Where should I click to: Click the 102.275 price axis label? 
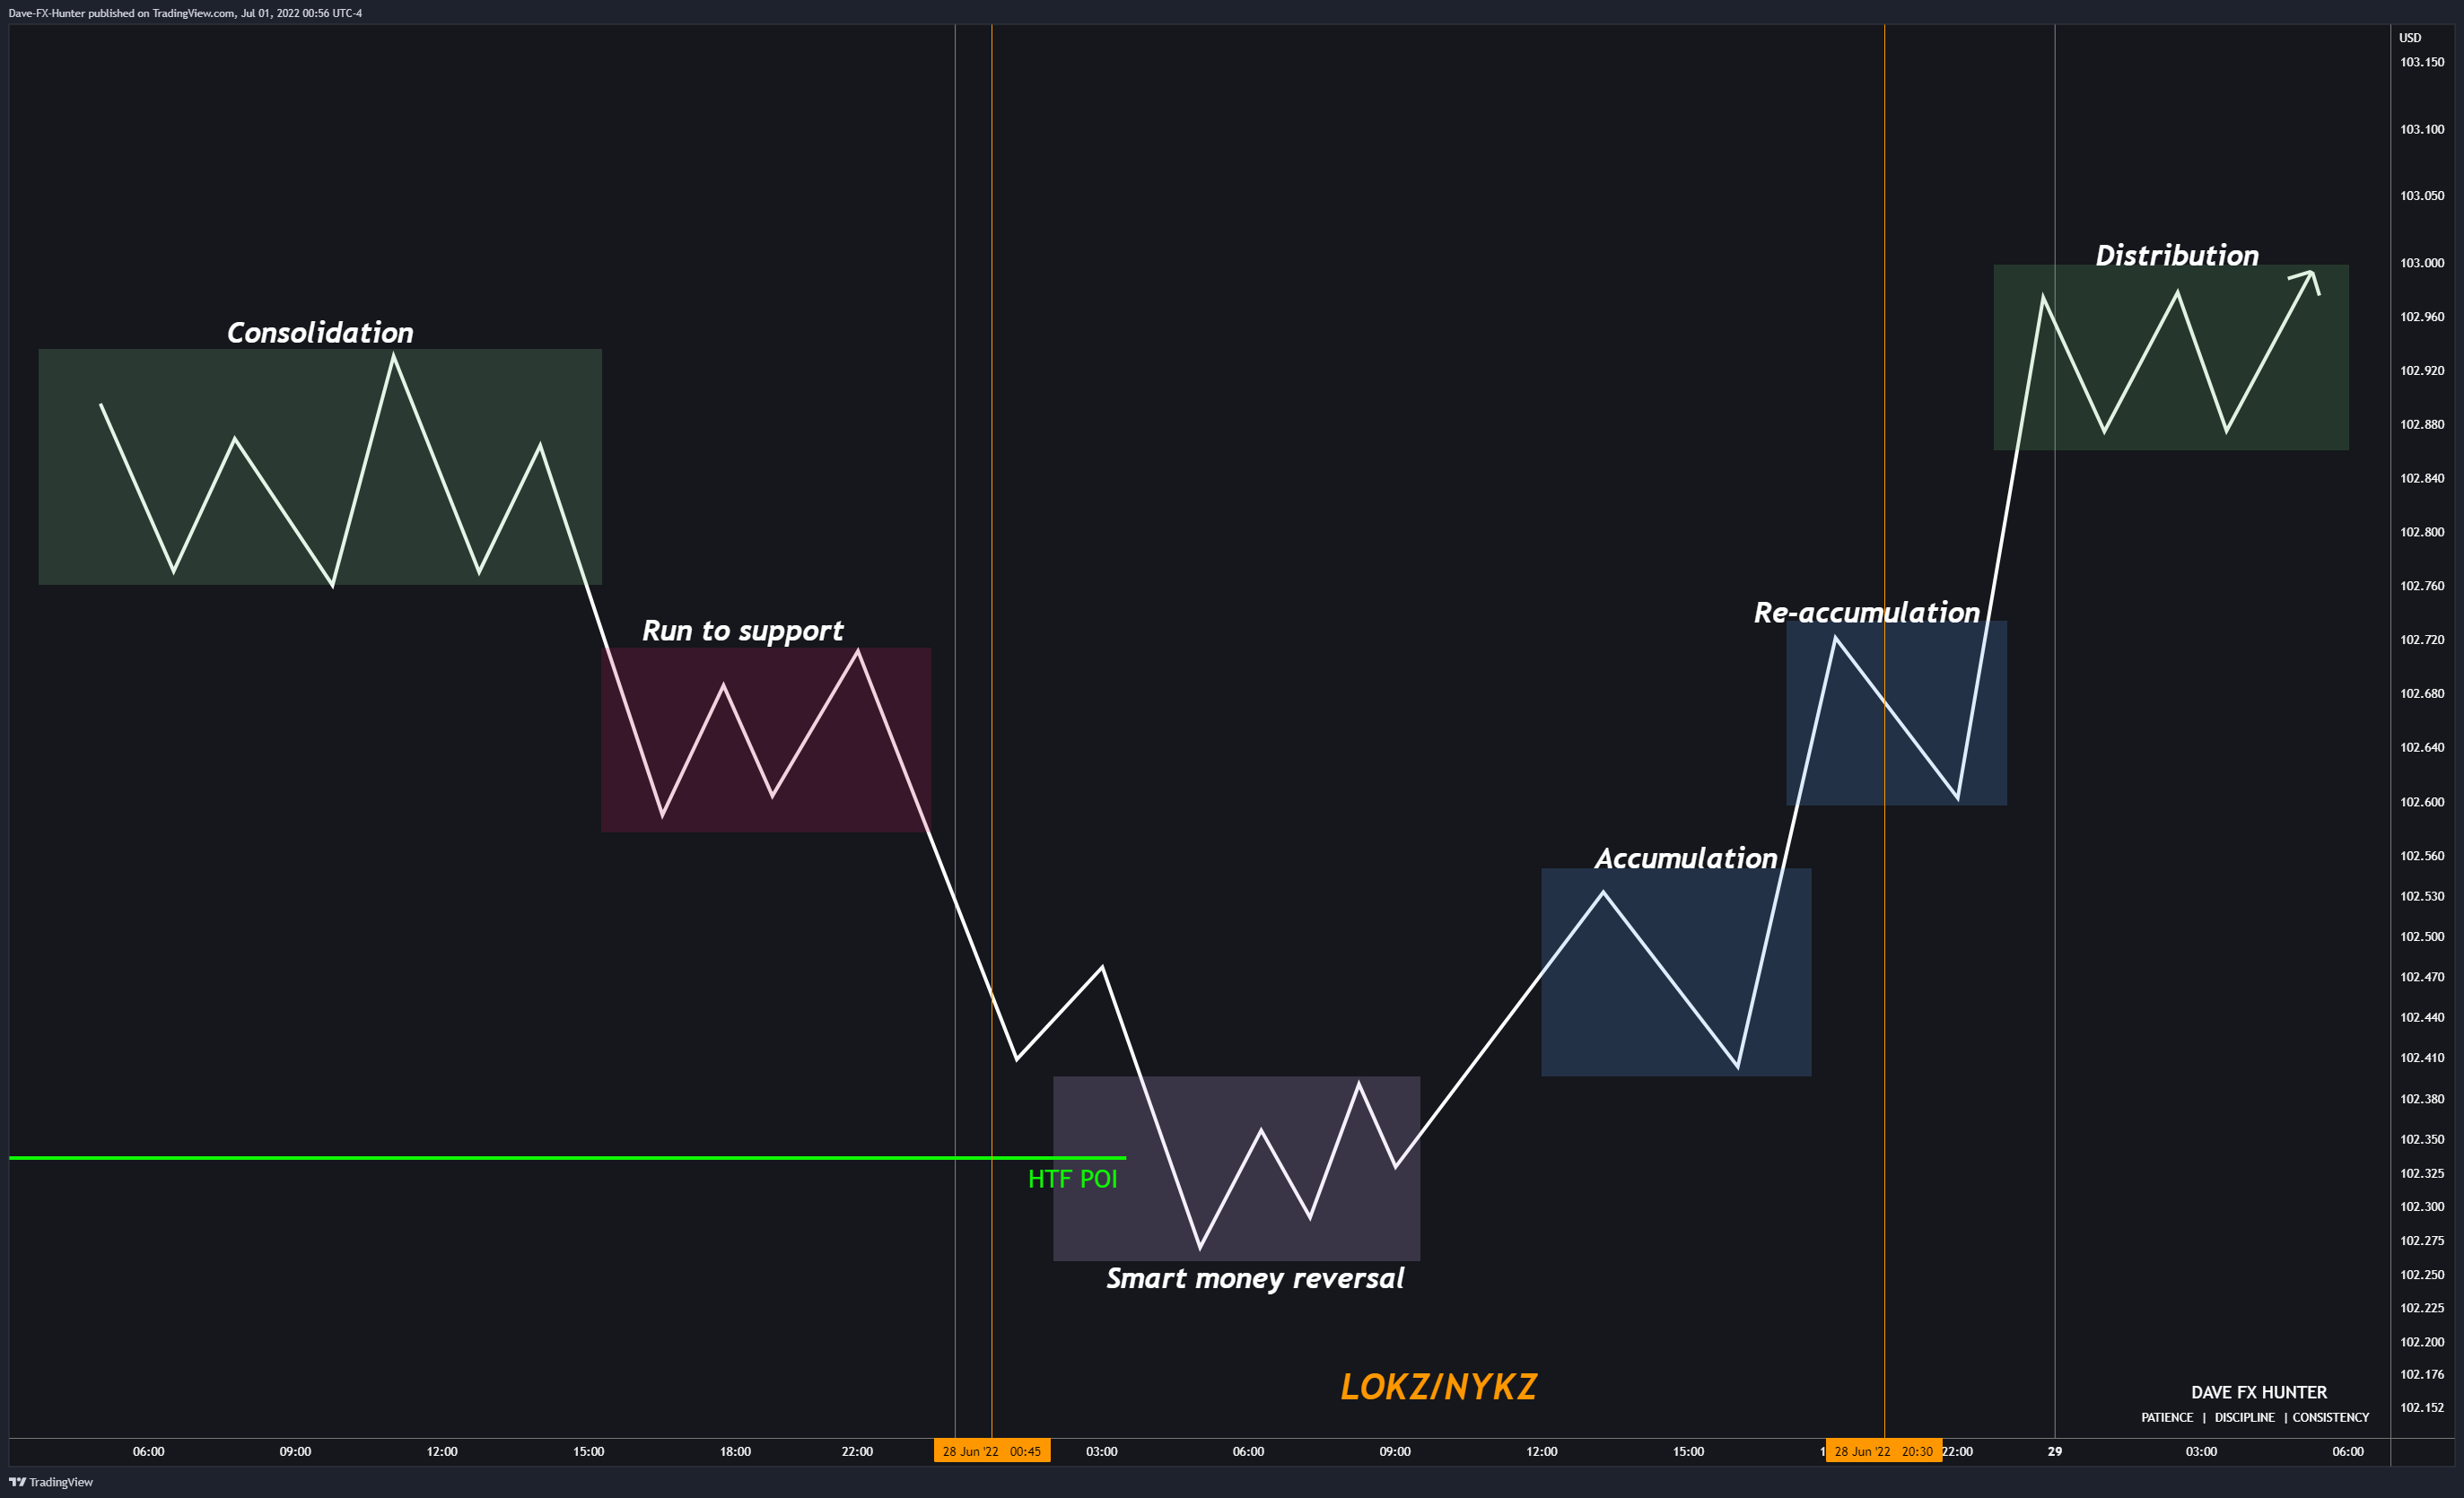click(2422, 1241)
